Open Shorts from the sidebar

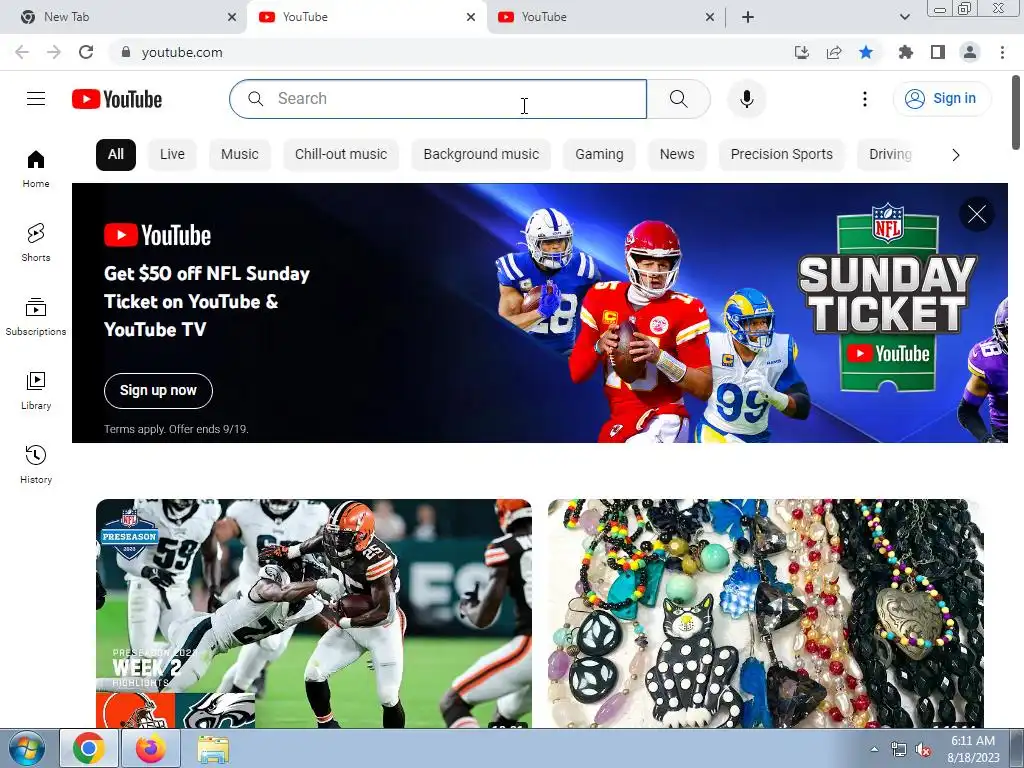click(x=36, y=243)
